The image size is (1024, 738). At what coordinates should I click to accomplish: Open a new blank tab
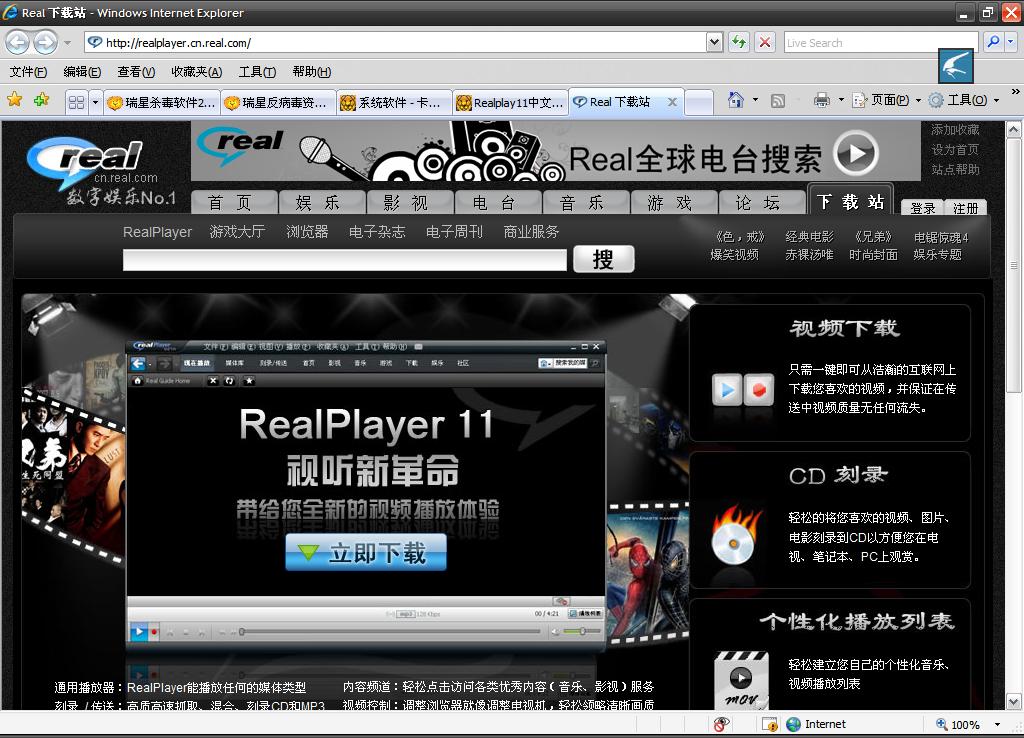tap(698, 103)
